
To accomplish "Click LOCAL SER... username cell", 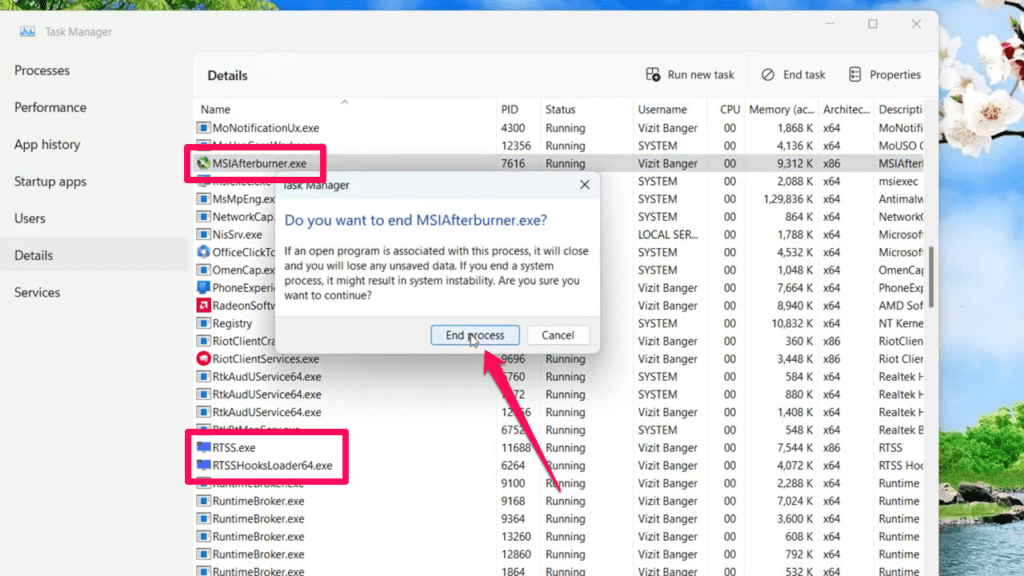I will point(667,234).
